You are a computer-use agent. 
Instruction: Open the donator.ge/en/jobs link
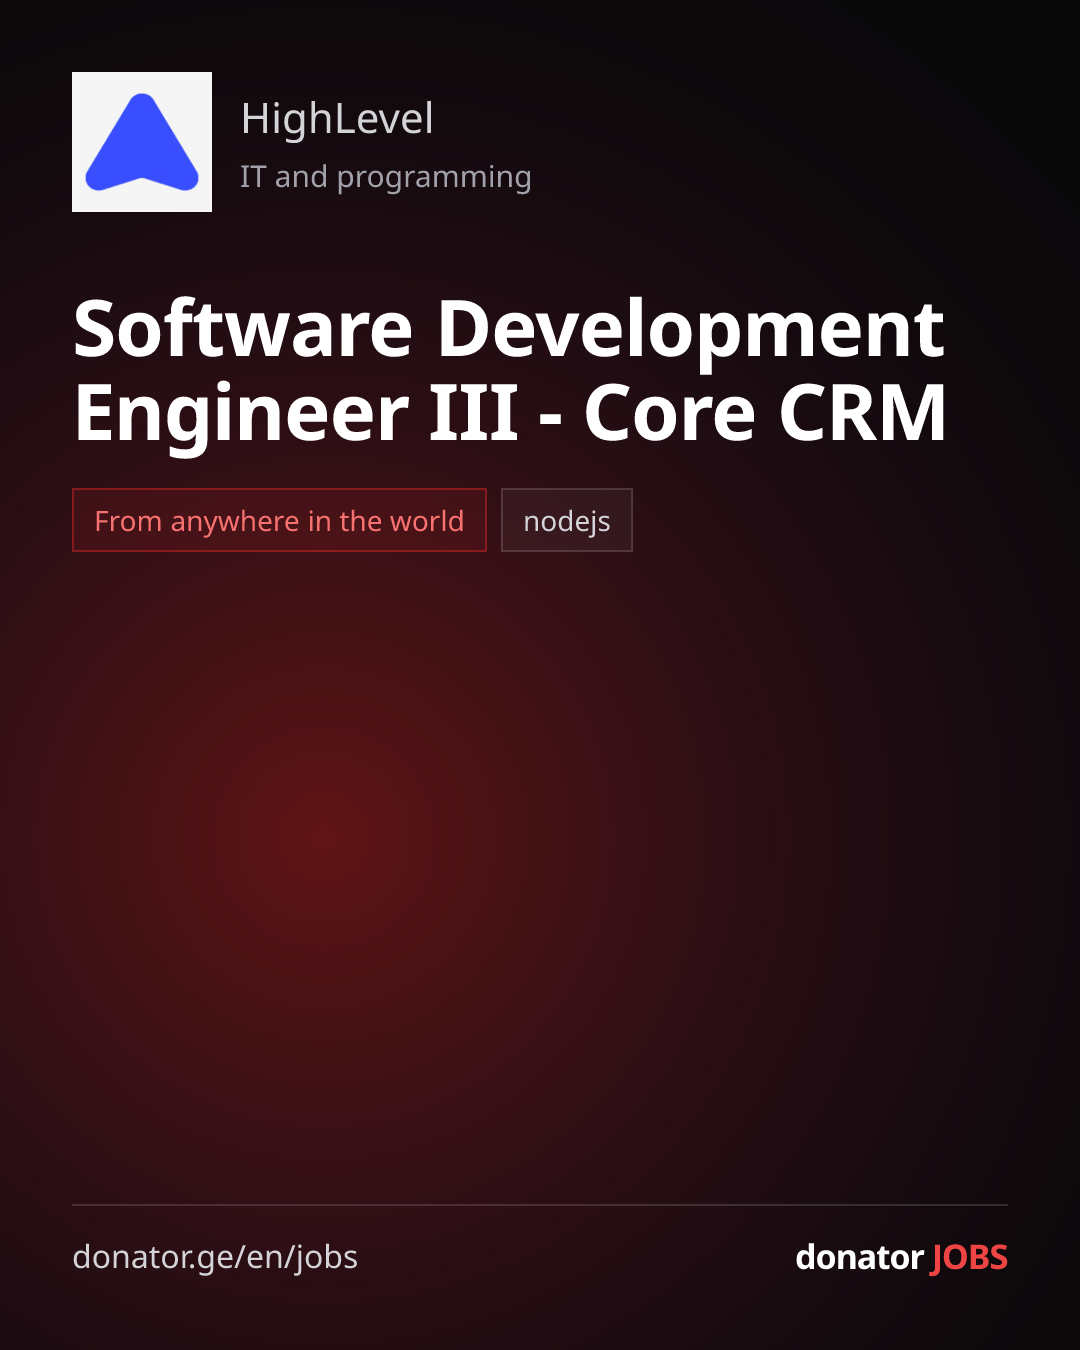pyautogui.click(x=215, y=1257)
